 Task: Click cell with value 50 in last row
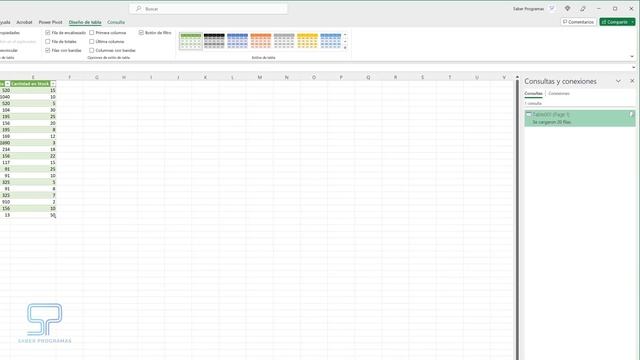(33, 215)
